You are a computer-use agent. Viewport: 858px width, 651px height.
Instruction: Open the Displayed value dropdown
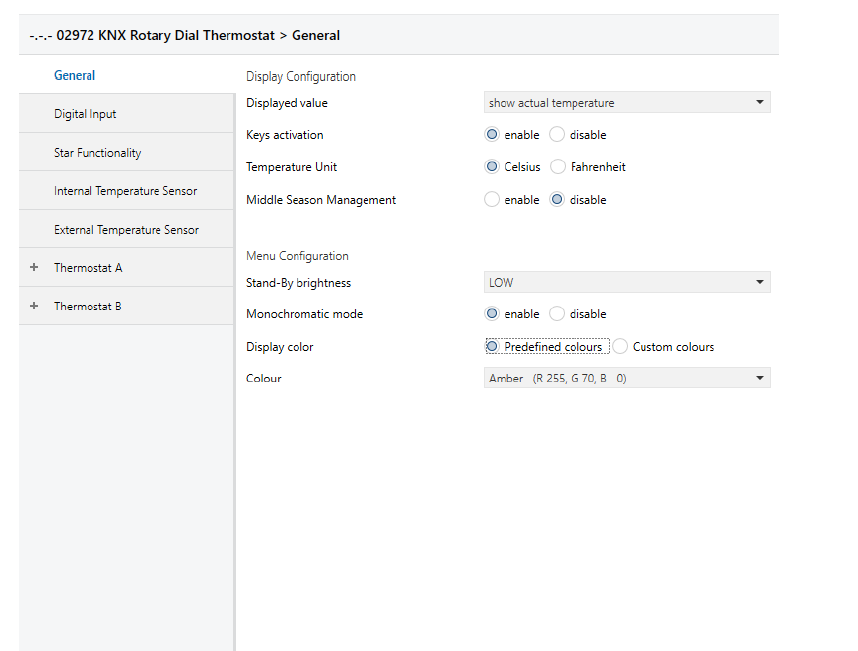[627, 102]
